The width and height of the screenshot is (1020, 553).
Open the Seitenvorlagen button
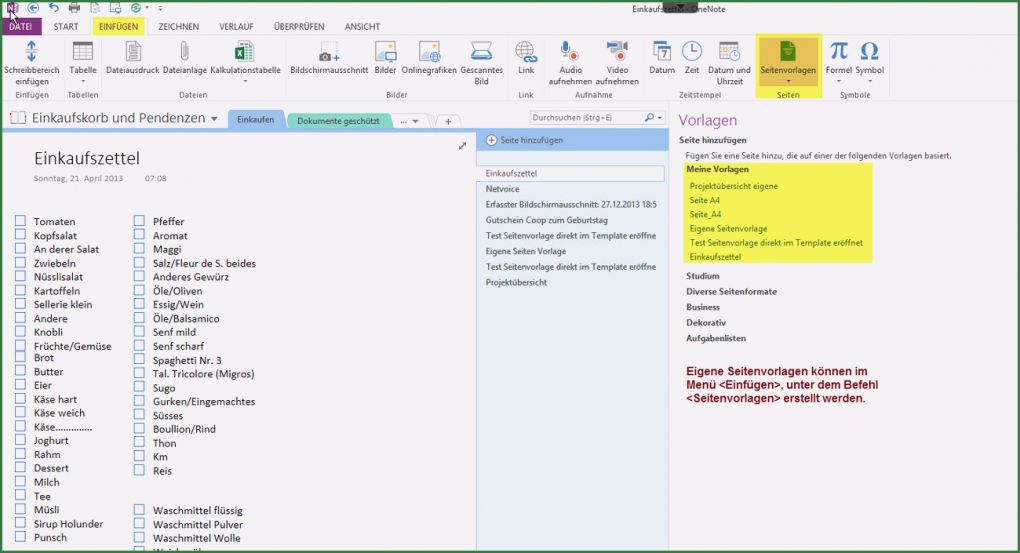tap(788, 62)
